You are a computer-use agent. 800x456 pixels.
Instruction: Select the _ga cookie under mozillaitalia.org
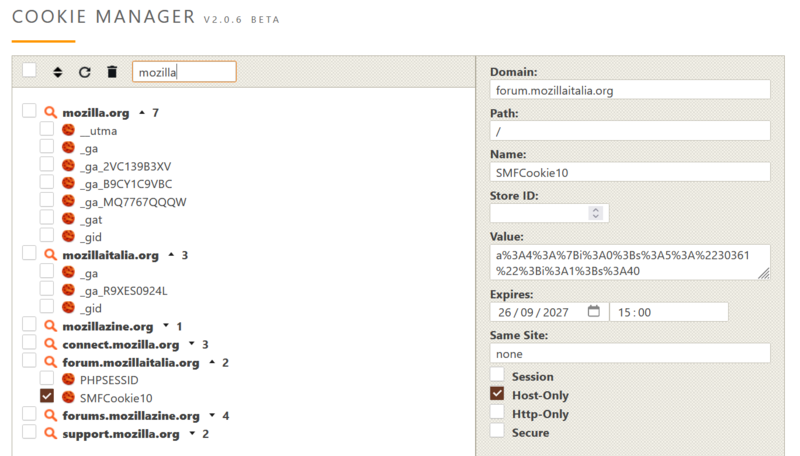(x=89, y=273)
